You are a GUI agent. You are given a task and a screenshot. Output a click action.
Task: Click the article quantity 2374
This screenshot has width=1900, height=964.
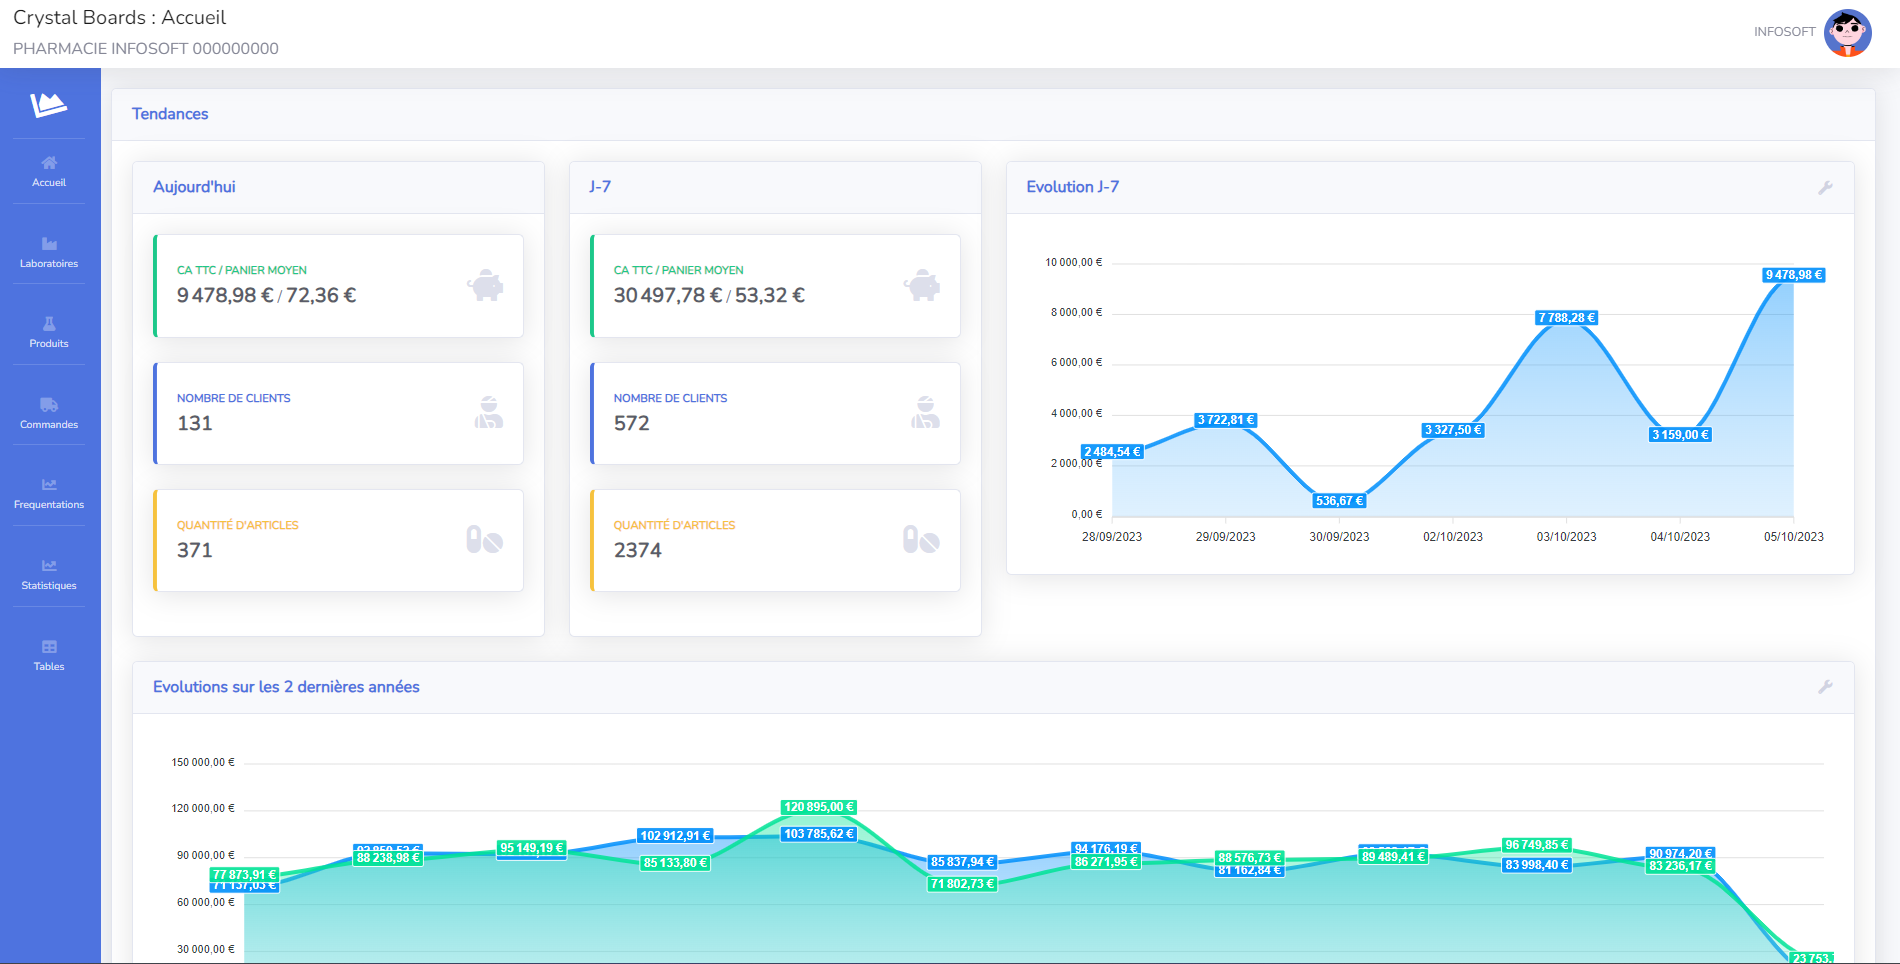[638, 550]
